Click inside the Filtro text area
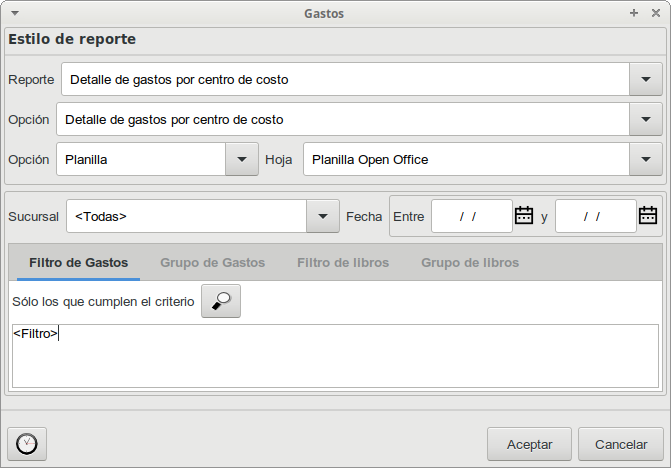 pyautogui.click(x=336, y=356)
